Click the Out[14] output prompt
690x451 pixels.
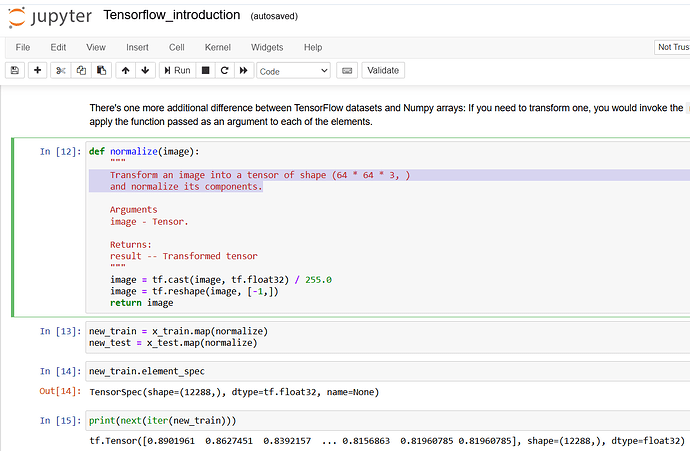tap(60, 391)
